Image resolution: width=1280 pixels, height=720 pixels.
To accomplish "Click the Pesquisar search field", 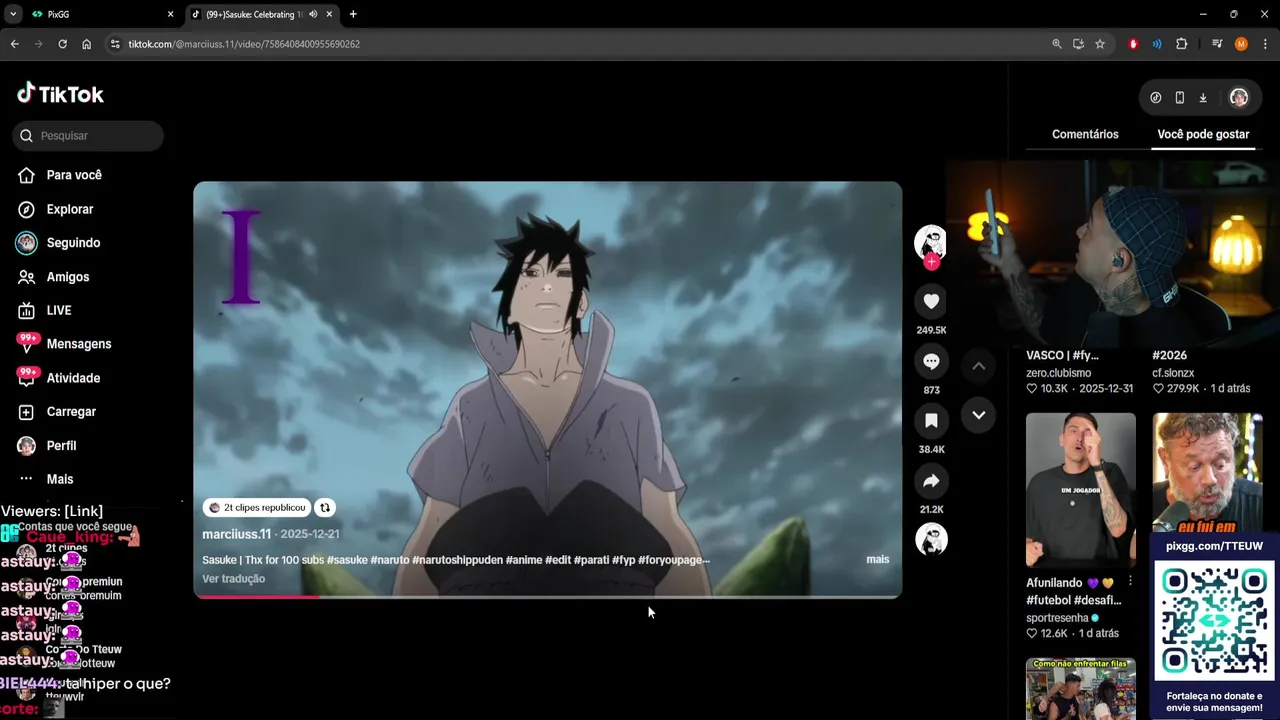I will click(88, 136).
